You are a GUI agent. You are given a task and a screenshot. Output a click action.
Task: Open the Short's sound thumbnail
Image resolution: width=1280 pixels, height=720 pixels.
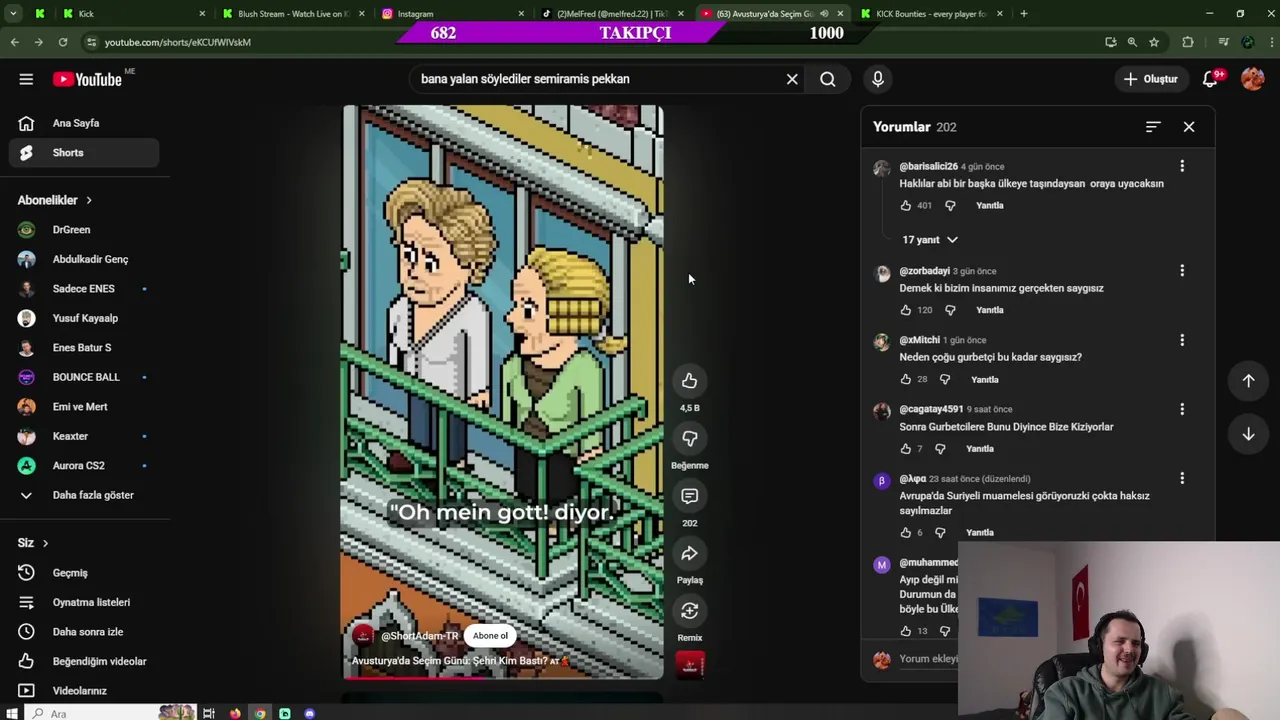pyautogui.click(x=690, y=664)
